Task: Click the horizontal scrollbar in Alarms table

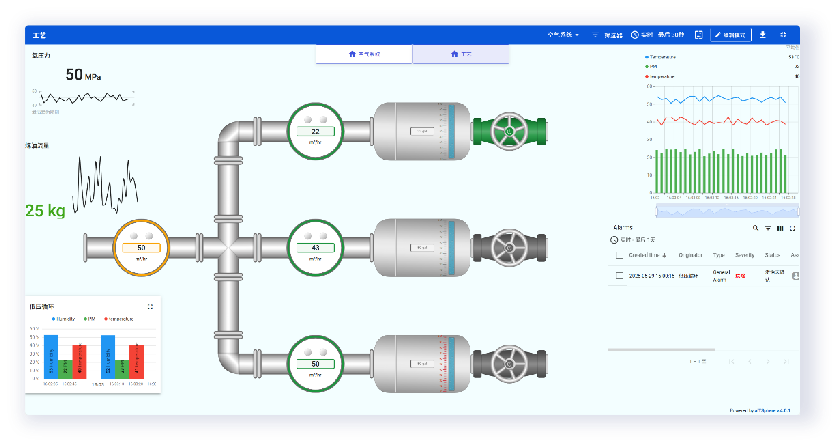Action: pos(661,349)
